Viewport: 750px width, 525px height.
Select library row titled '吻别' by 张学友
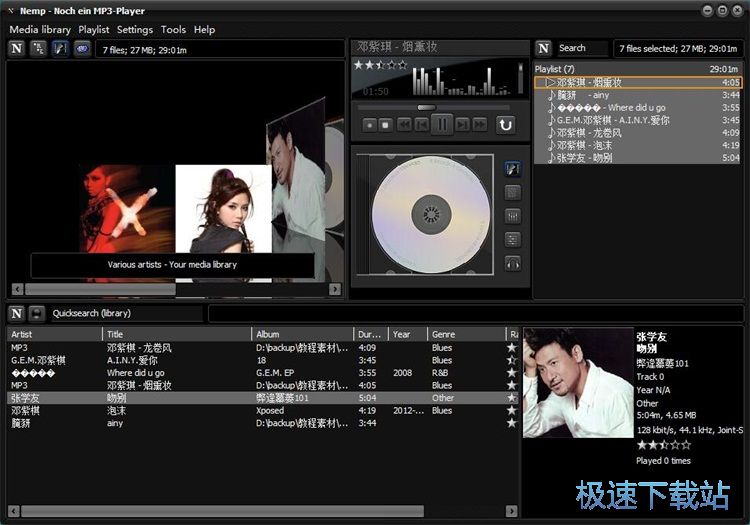pyautogui.click(x=263, y=398)
